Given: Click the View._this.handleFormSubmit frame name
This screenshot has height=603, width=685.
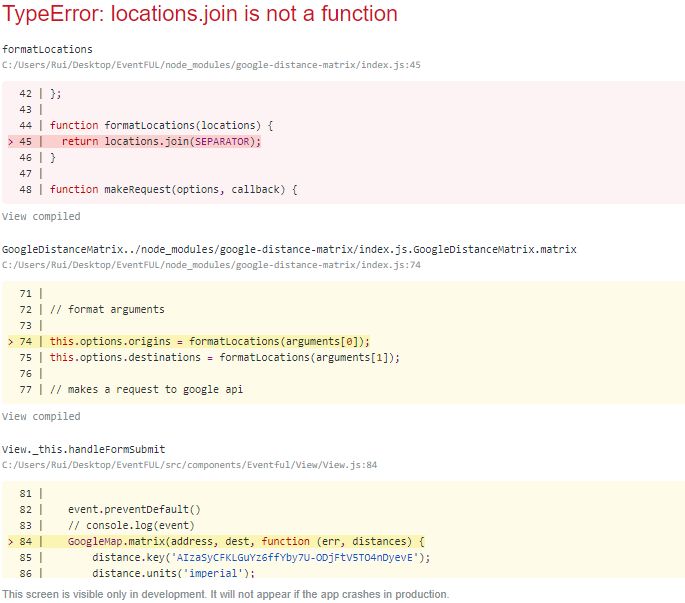Looking at the screenshot, I should click(83, 449).
